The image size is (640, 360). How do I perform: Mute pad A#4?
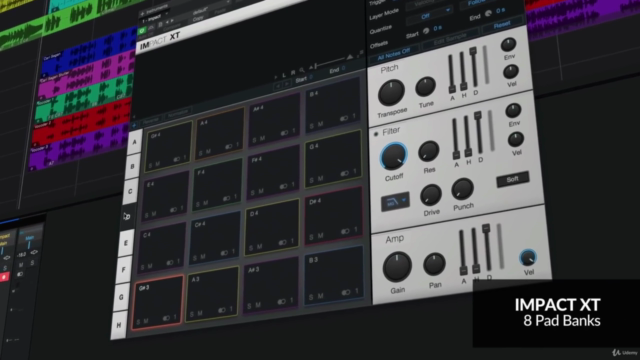(262, 139)
